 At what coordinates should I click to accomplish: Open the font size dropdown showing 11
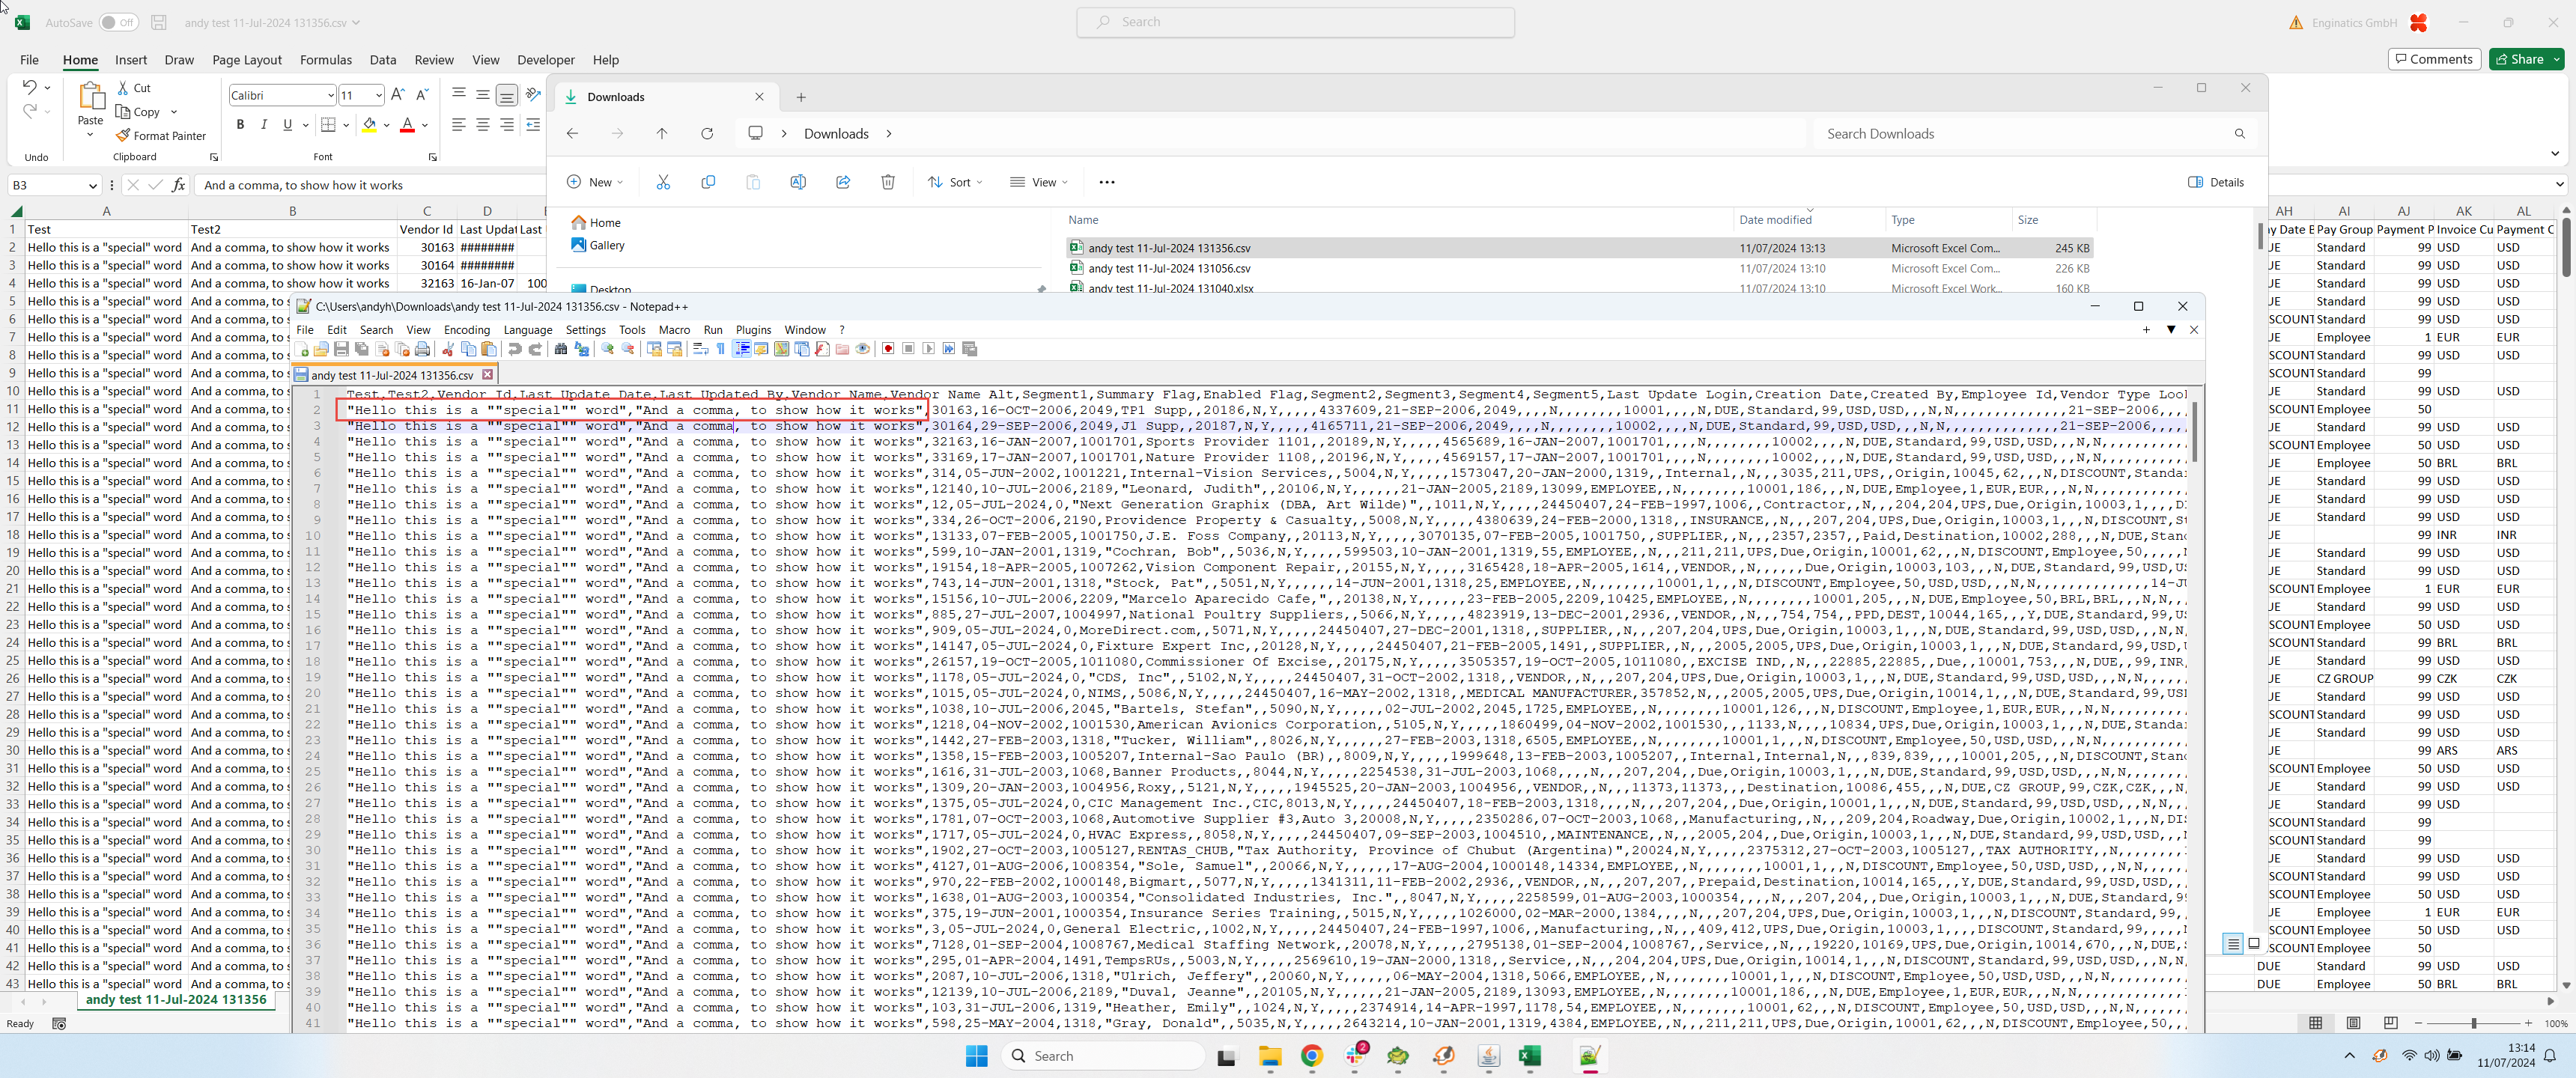pos(378,95)
